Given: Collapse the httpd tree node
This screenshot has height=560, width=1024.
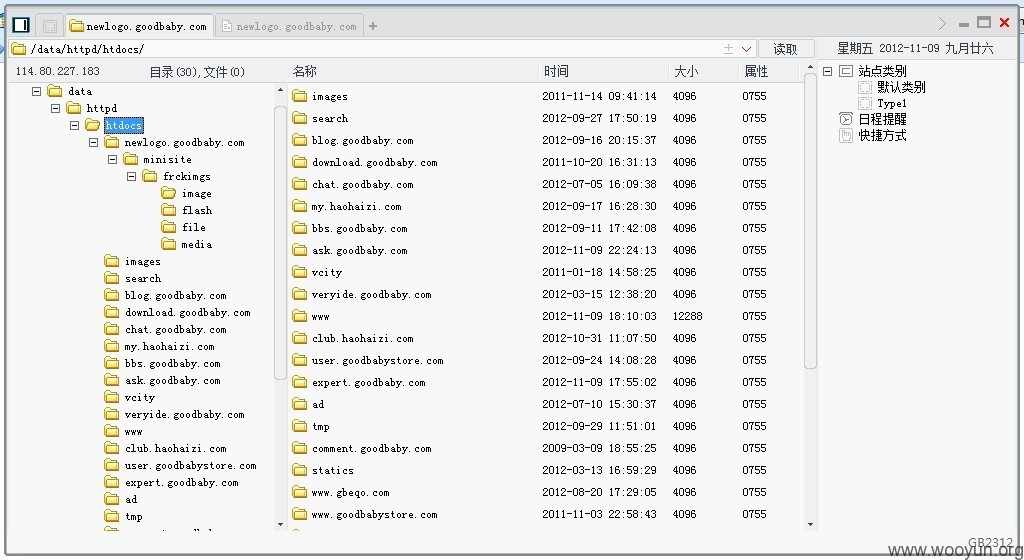Looking at the screenshot, I should click(x=56, y=108).
